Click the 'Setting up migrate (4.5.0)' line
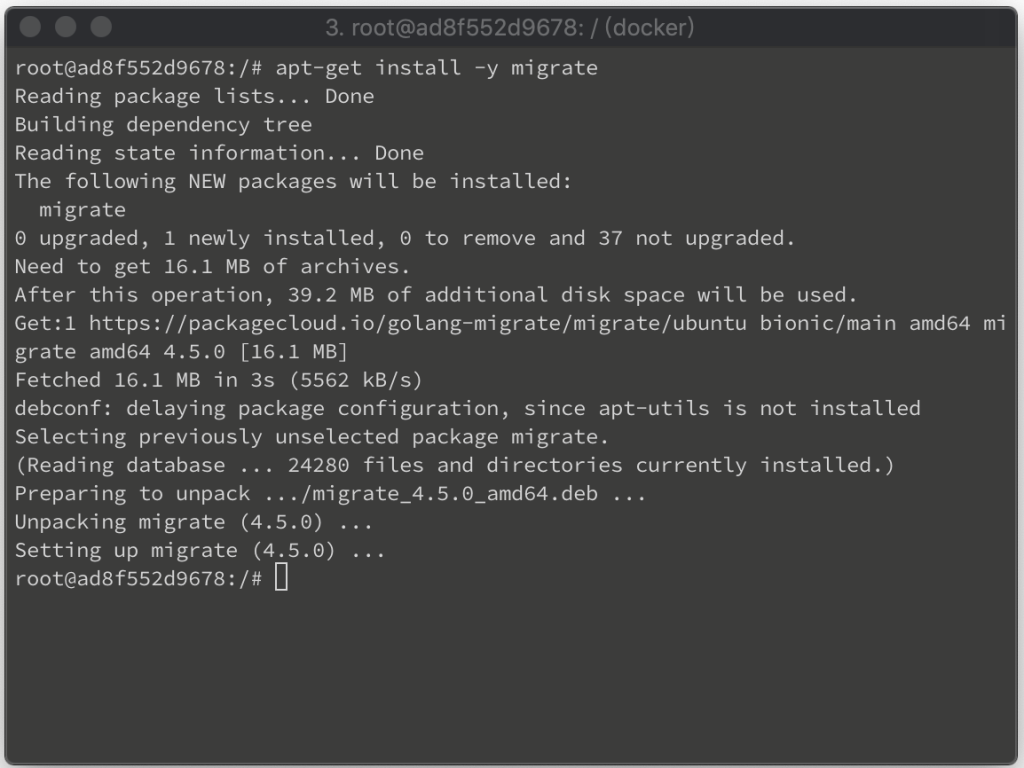Image resolution: width=1024 pixels, height=768 pixels. (x=200, y=551)
